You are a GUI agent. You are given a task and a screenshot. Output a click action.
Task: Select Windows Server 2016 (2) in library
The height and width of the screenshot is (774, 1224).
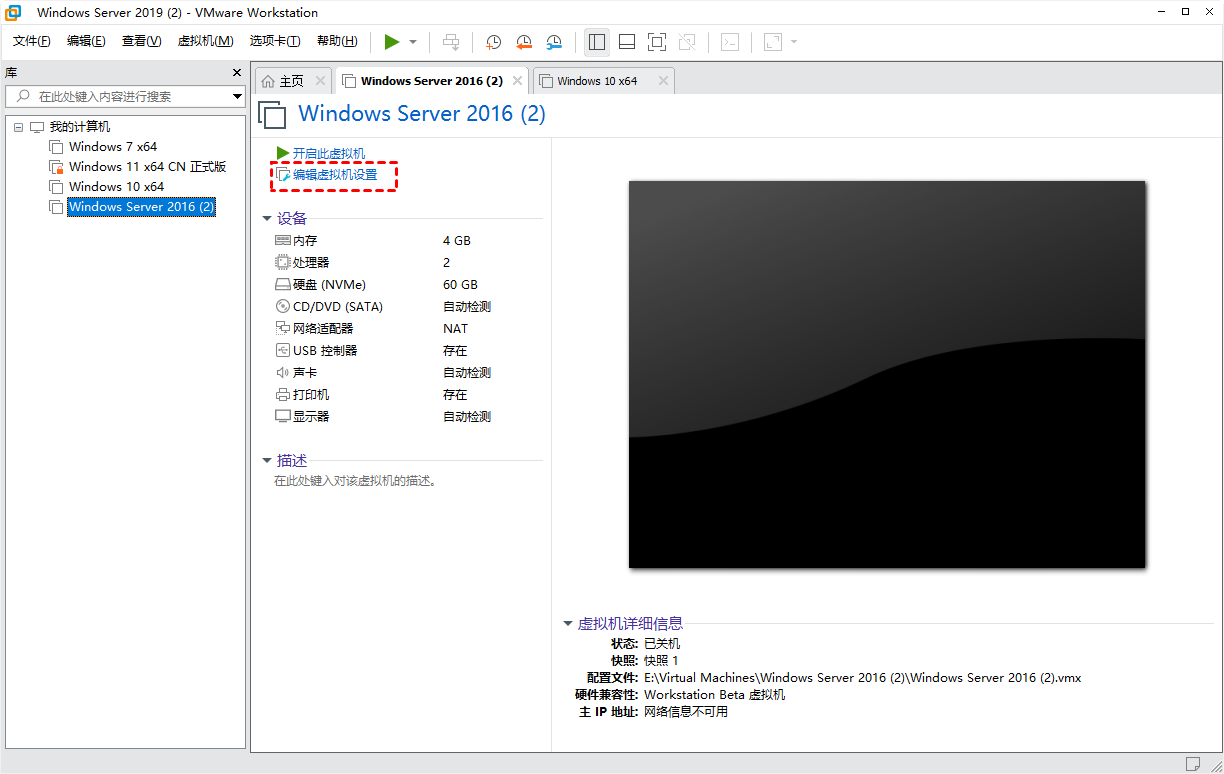pos(141,207)
